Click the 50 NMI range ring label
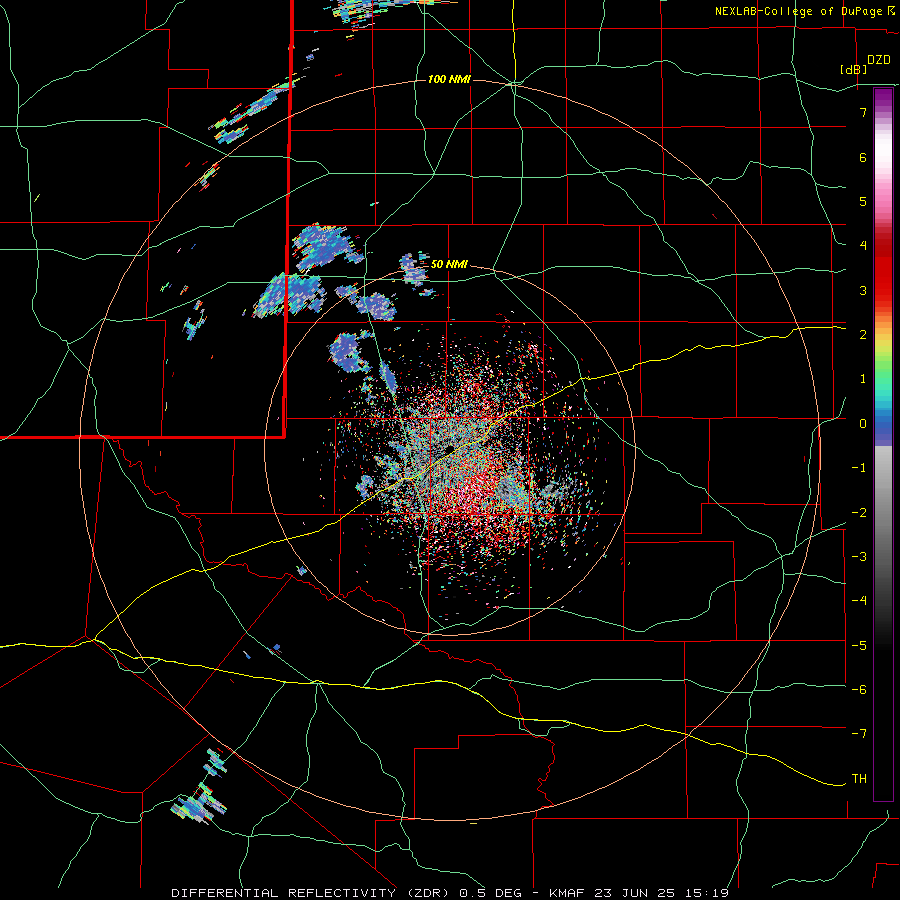This screenshot has height=900, width=900. coord(449,264)
